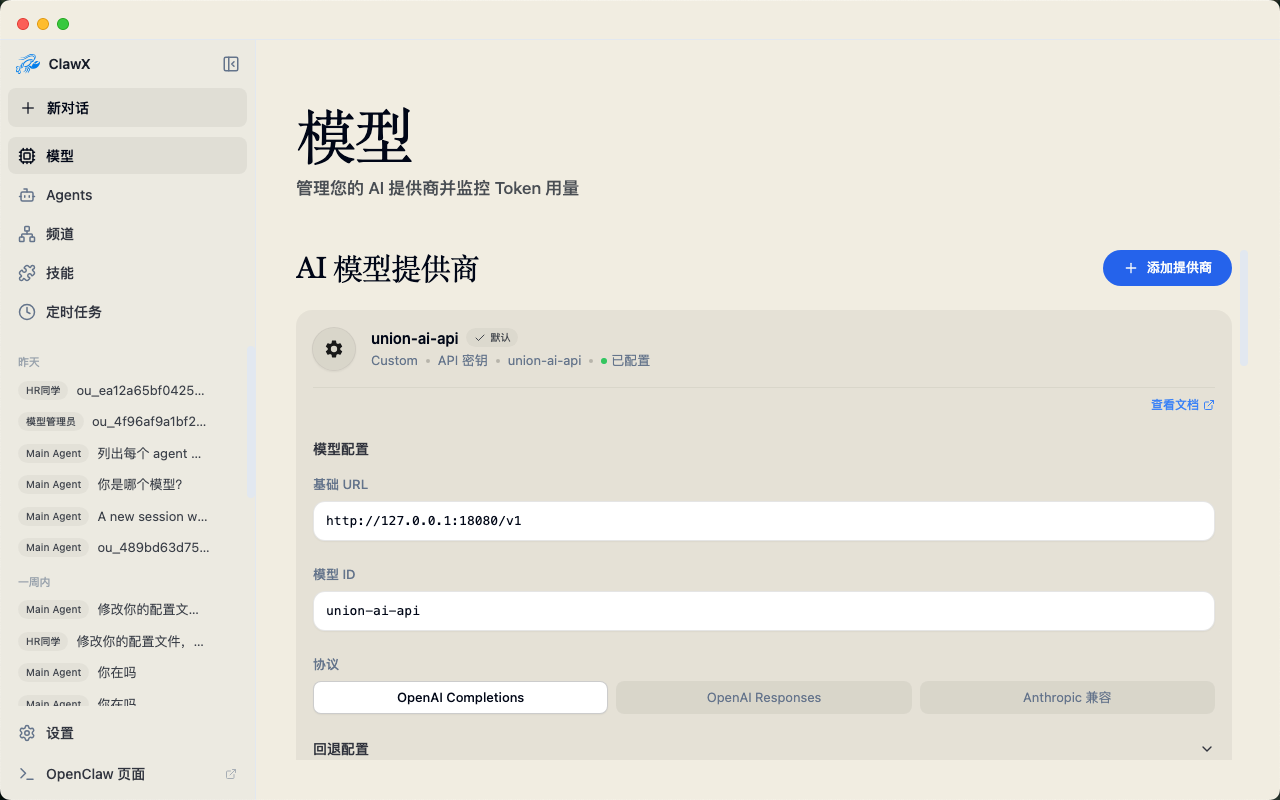The width and height of the screenshot is (1280, 800).
Task: Click the gear icon beside 设置
Action: [x=27, y=733]
